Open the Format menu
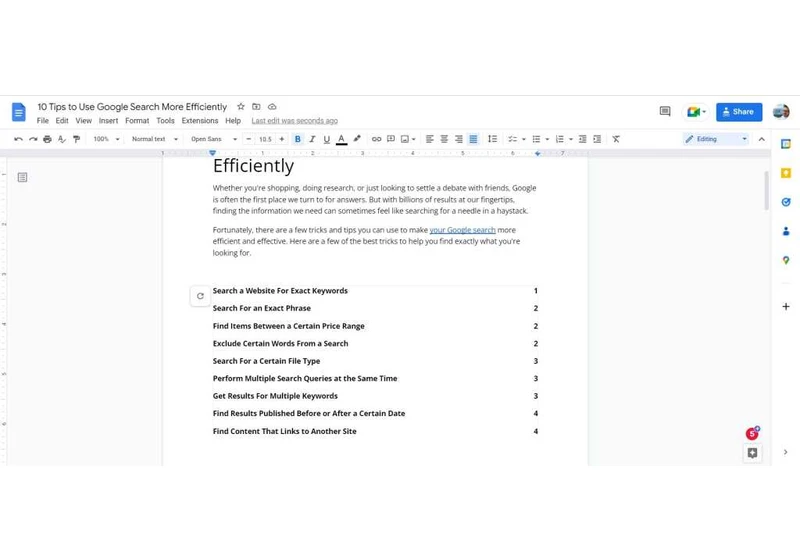This screenshot has height=560, width=800. pyautogui.click(x=137, y=121)
